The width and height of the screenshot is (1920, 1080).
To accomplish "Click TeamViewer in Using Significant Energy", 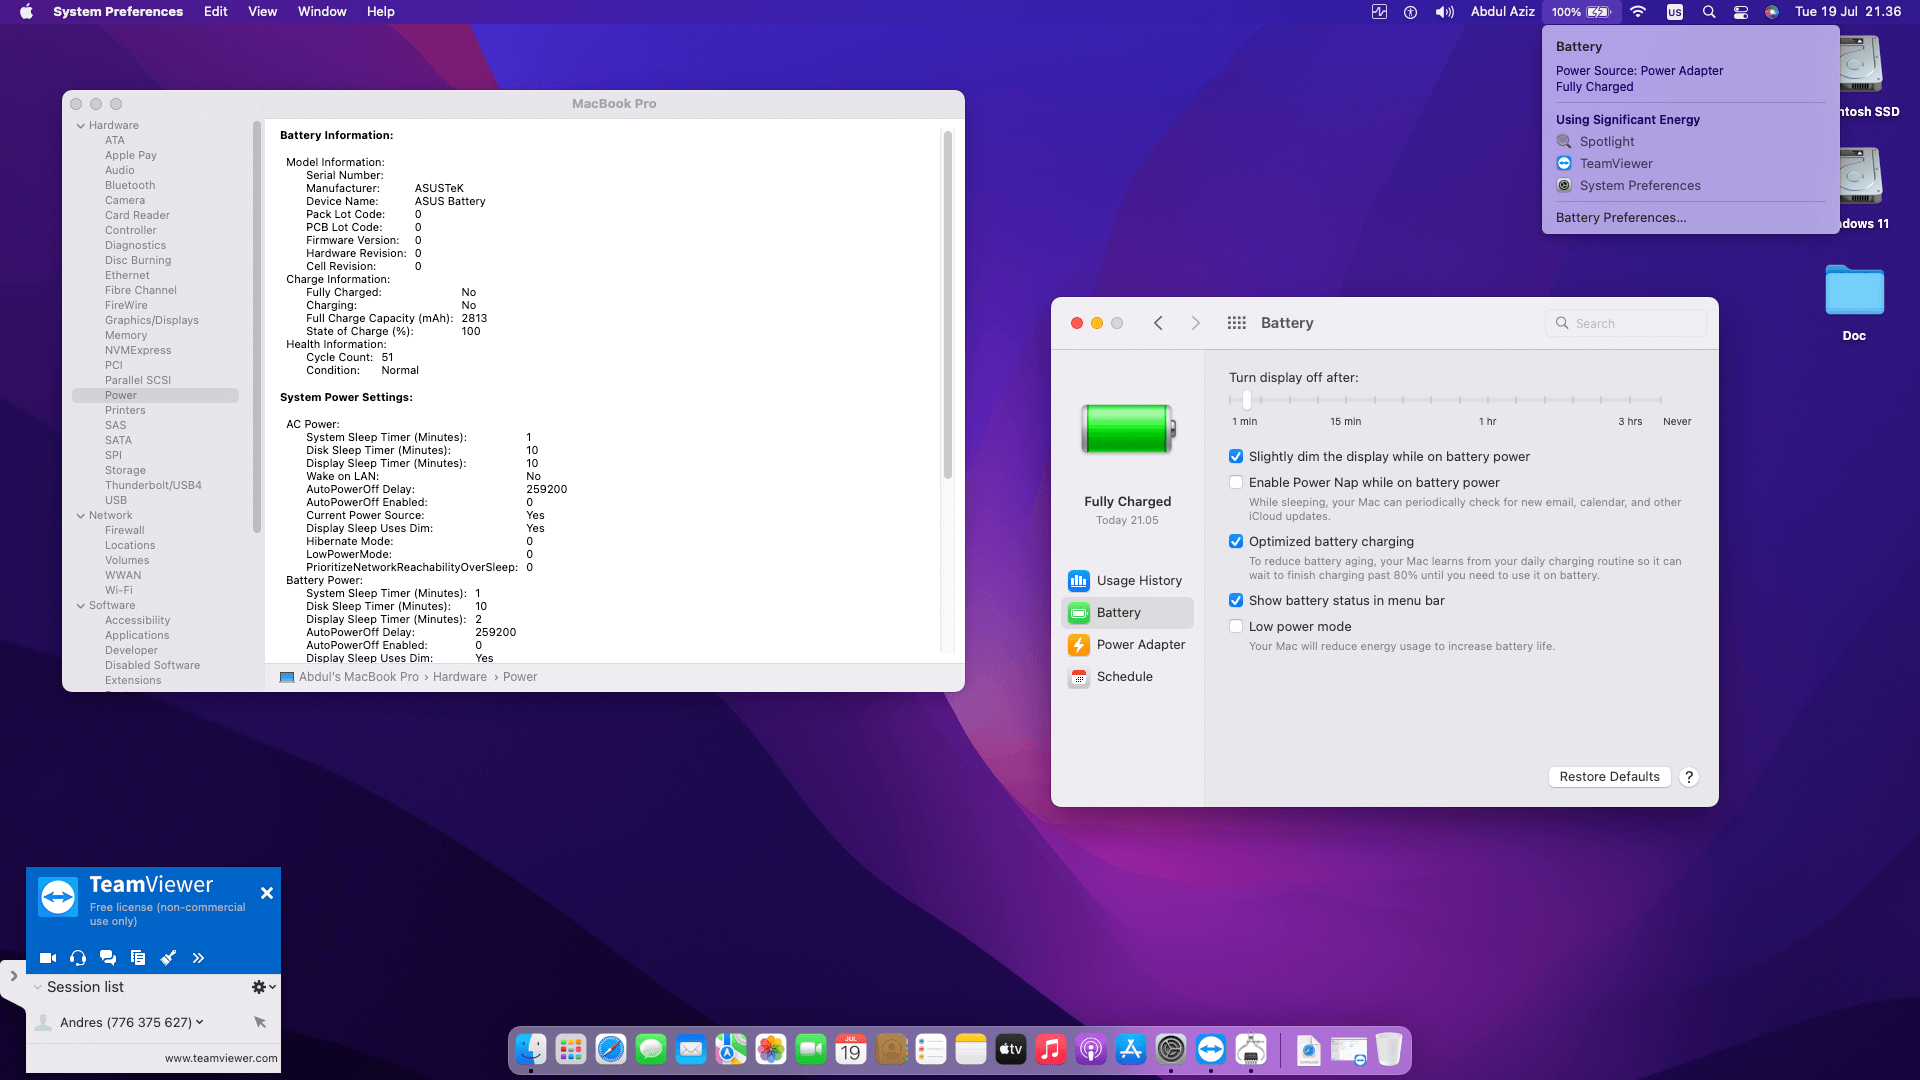I will tap(1616, 164).
